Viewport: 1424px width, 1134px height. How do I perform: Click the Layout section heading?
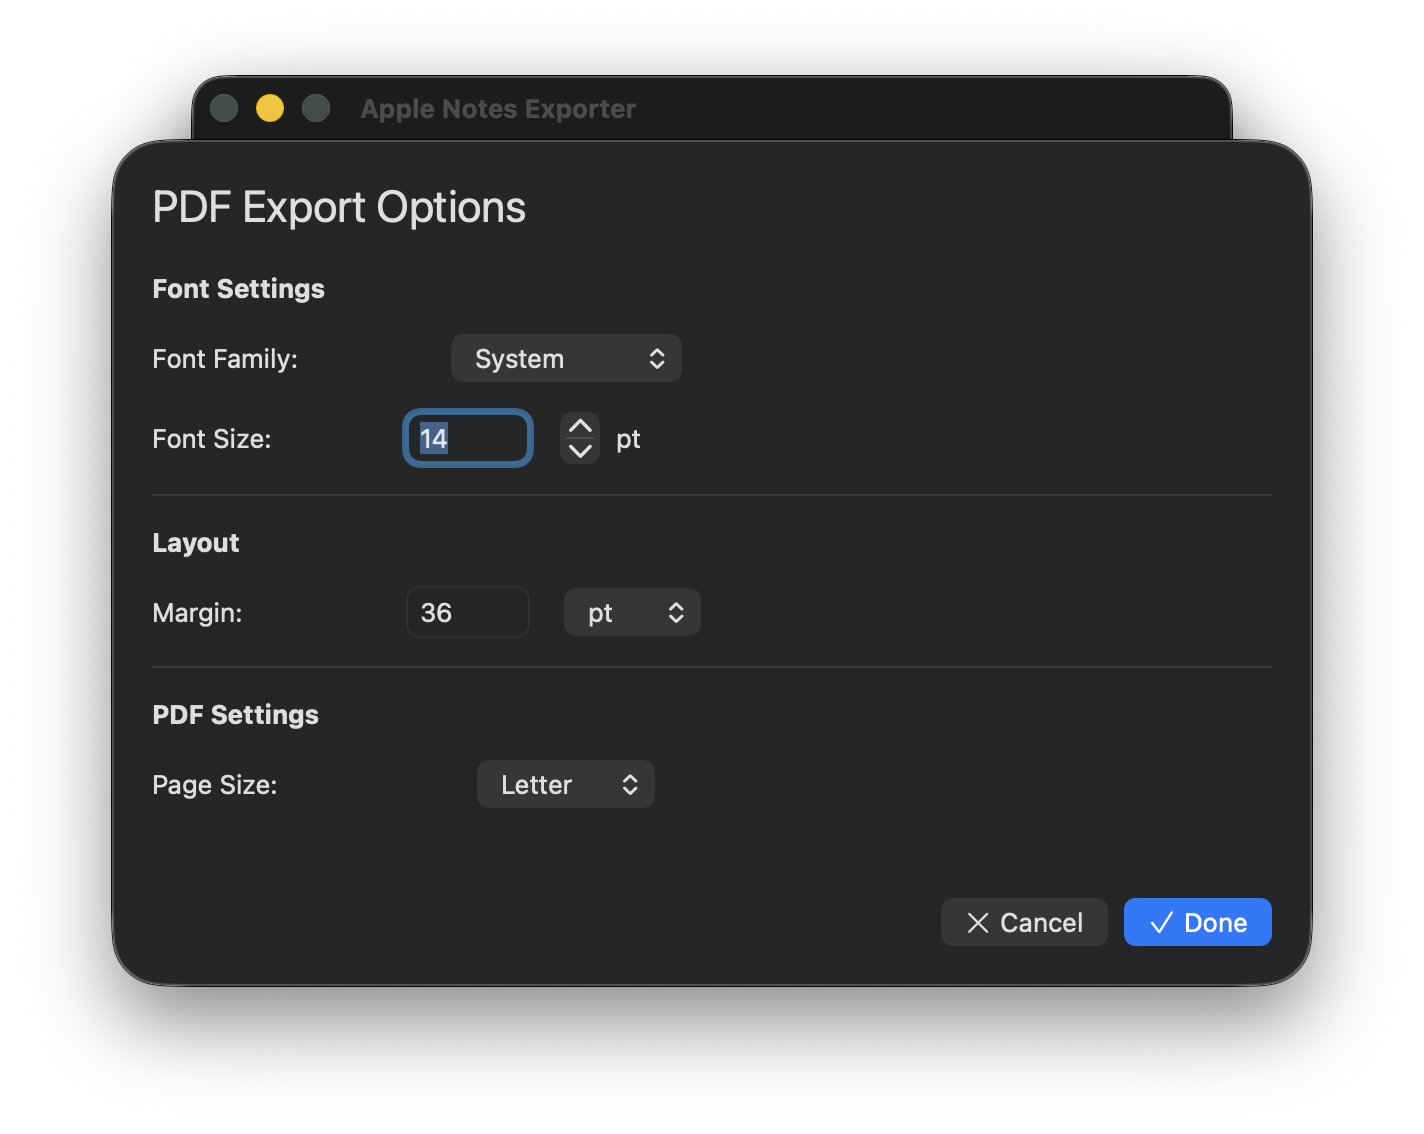tap(195, 543)
